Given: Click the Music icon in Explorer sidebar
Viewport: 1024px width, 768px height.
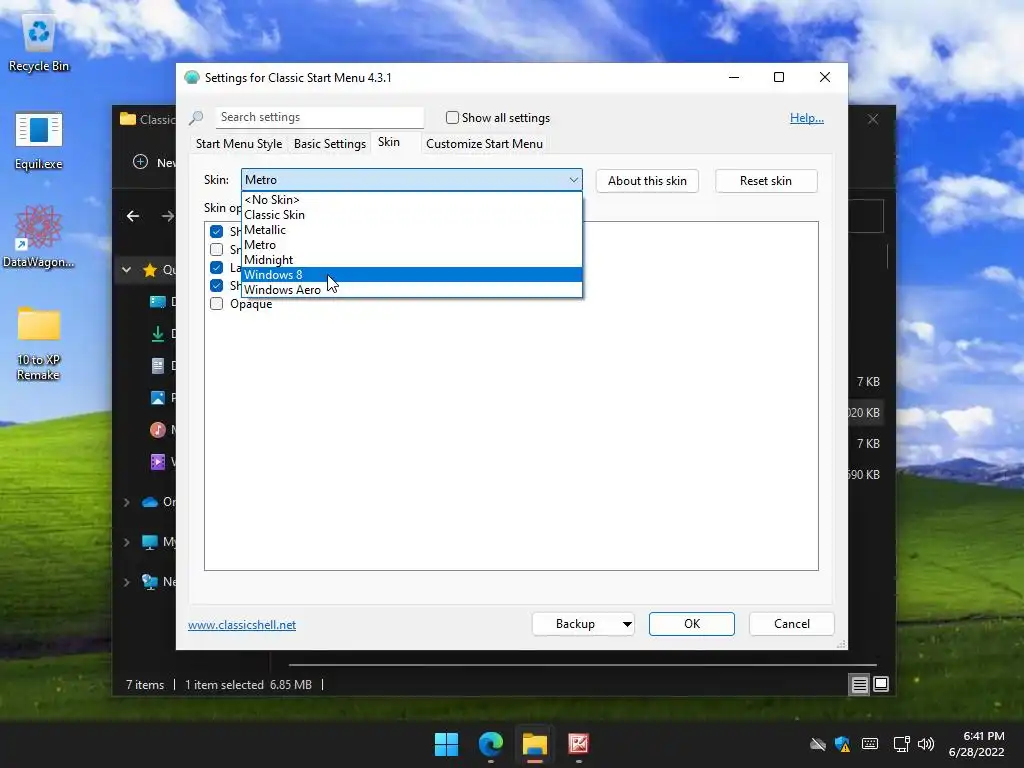Looking at the screenshot, I should pyautogui.click(x=157, y=430).
